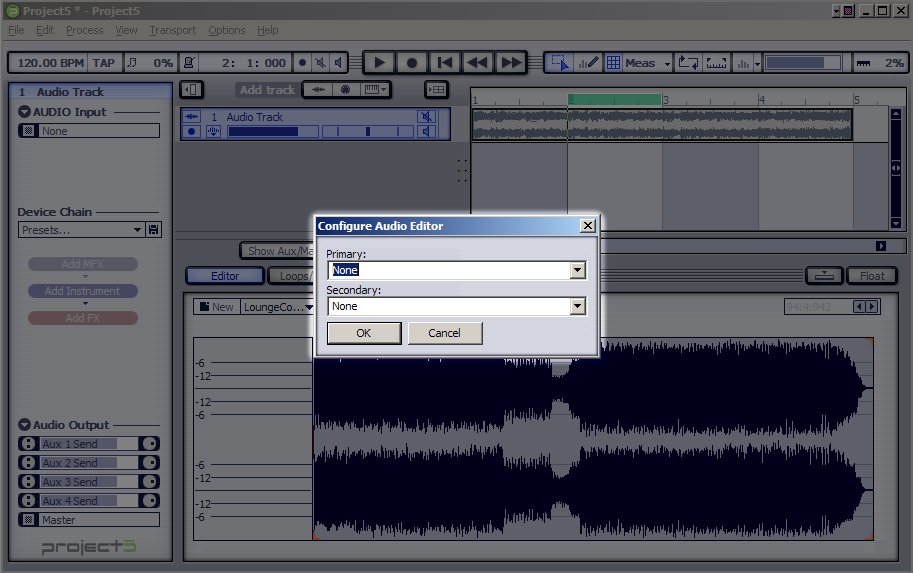Click the Add FX button
913x573 pixels.
(x=83, y=318)
